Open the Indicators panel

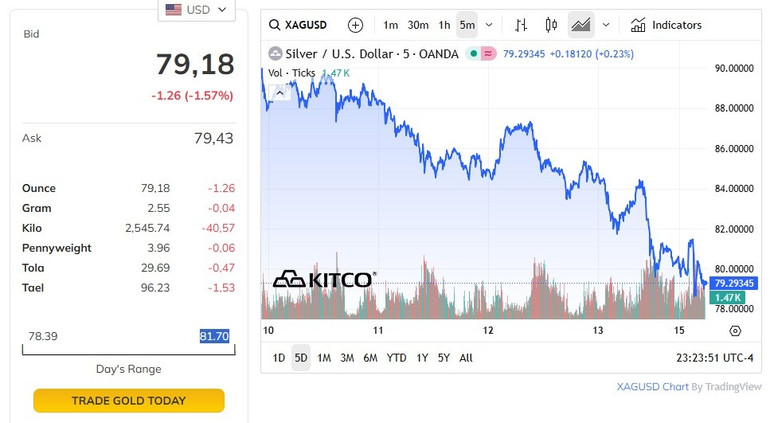[x=666, y=25]
